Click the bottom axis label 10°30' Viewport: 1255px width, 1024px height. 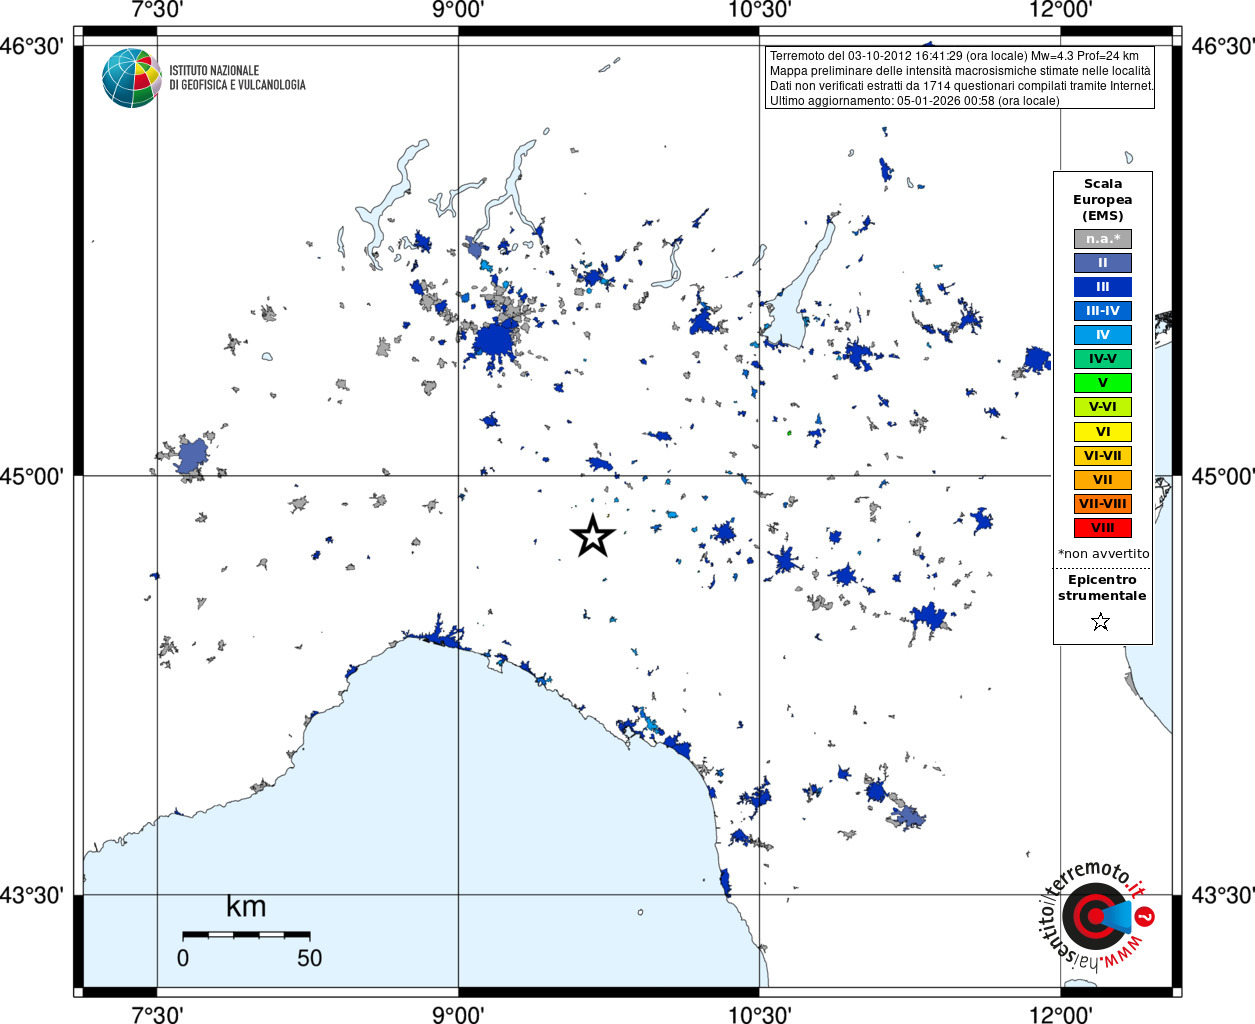tap(760, 1014)
